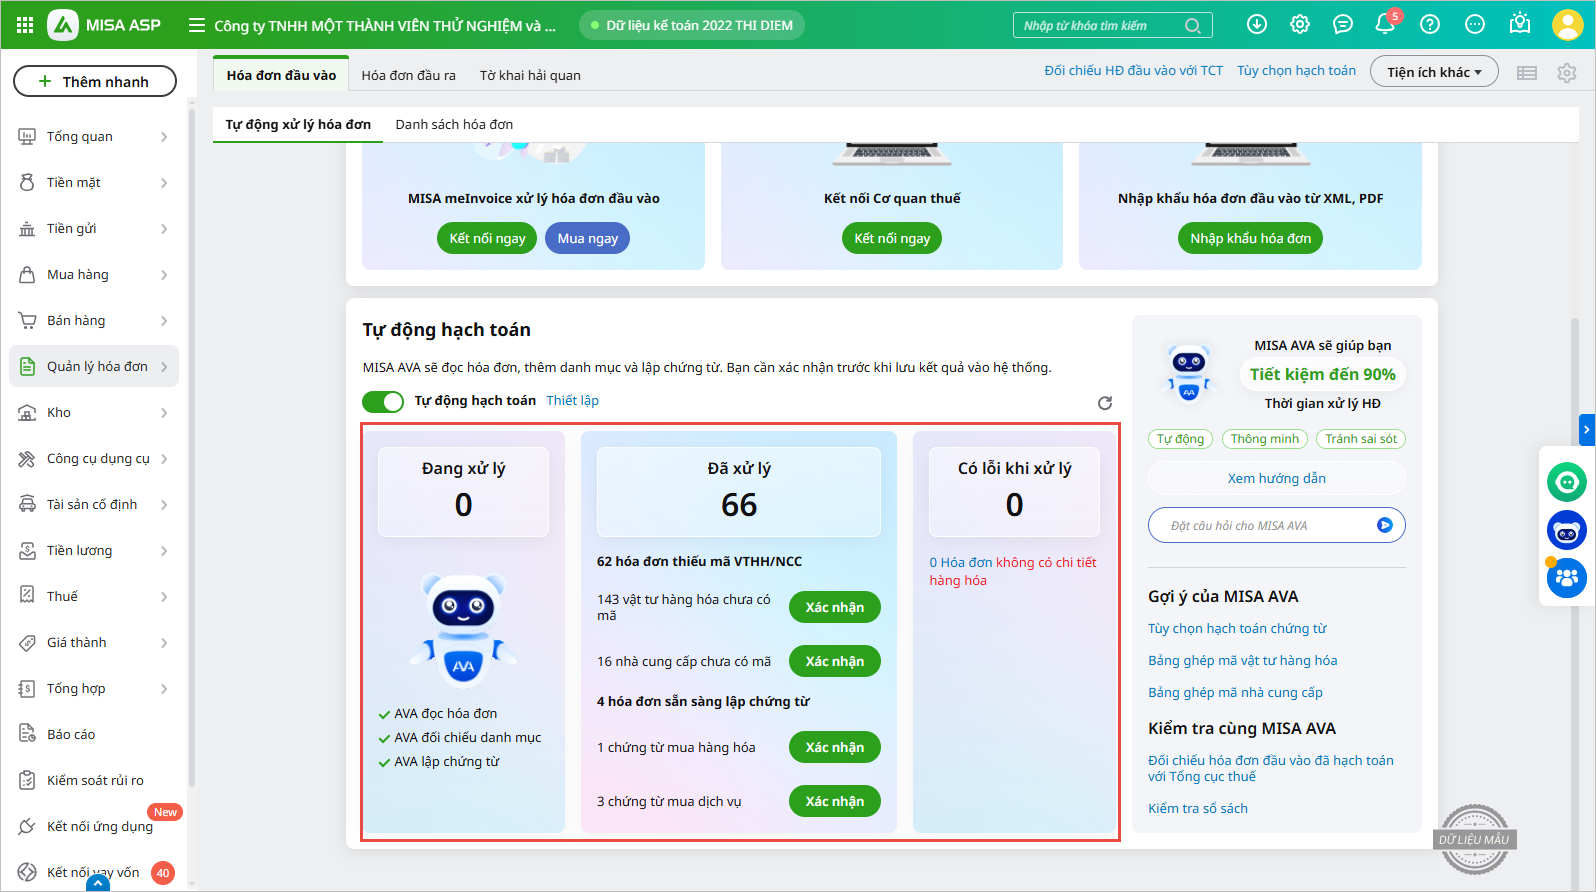Confirm 16 nhà cung cấp chưa có mã
This screenshot has width=1596, height=892.
point(834,661)
